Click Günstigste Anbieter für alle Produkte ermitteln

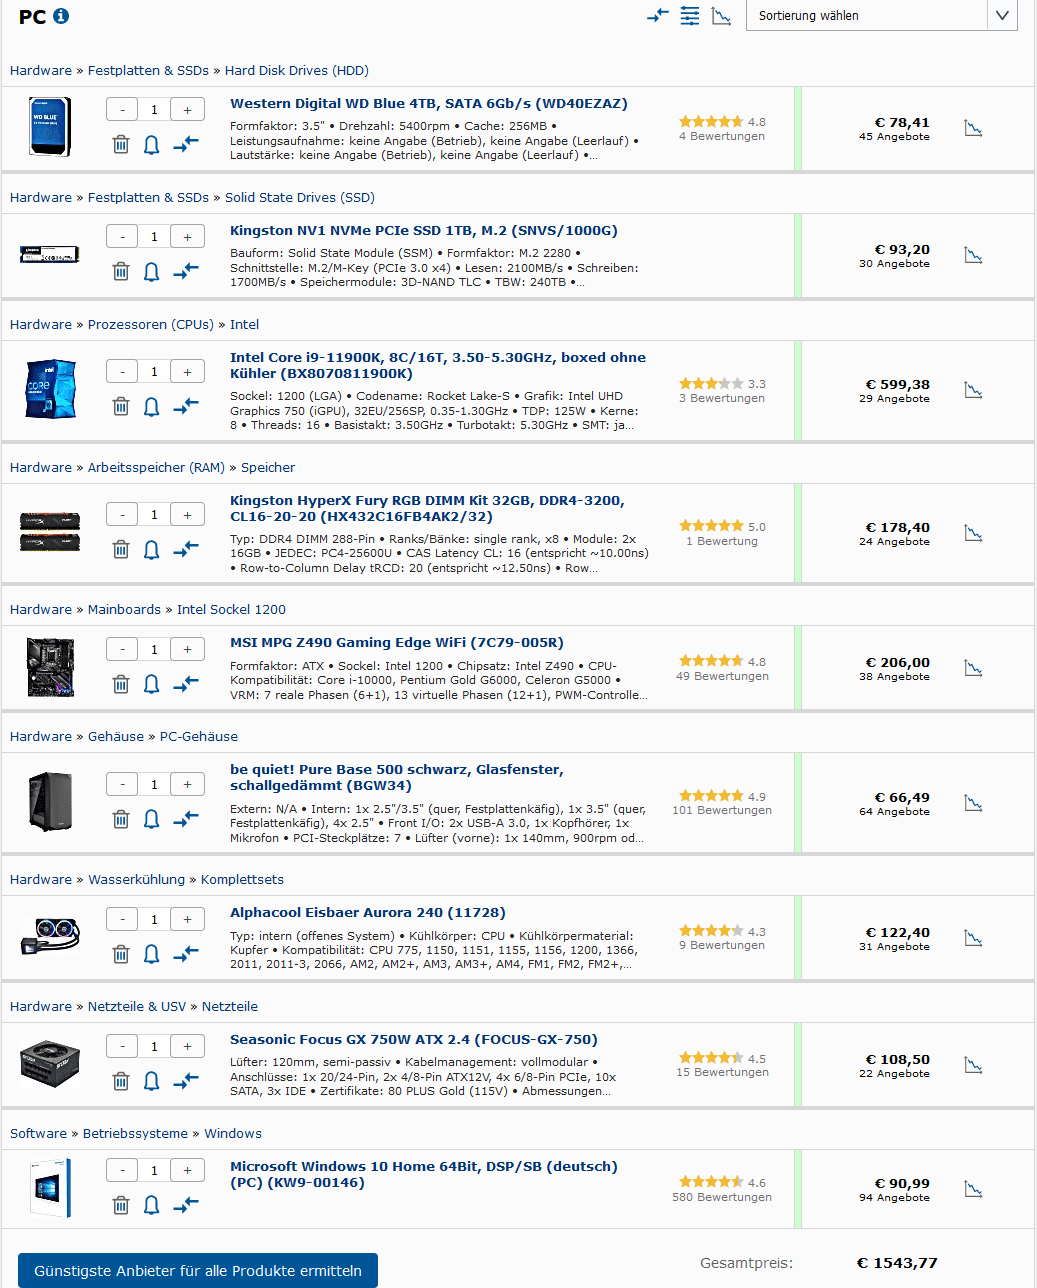tap(198, 1270)
